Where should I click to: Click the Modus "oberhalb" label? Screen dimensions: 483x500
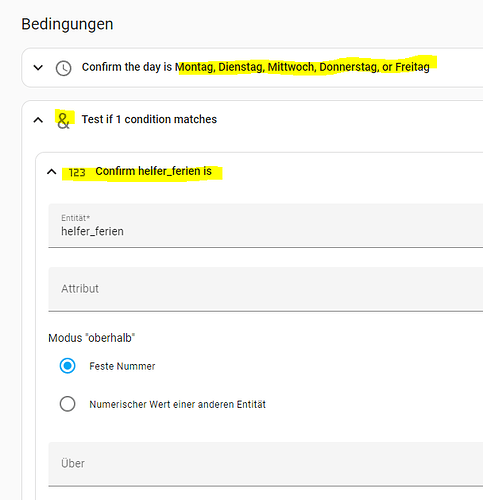tap(92, 338)
